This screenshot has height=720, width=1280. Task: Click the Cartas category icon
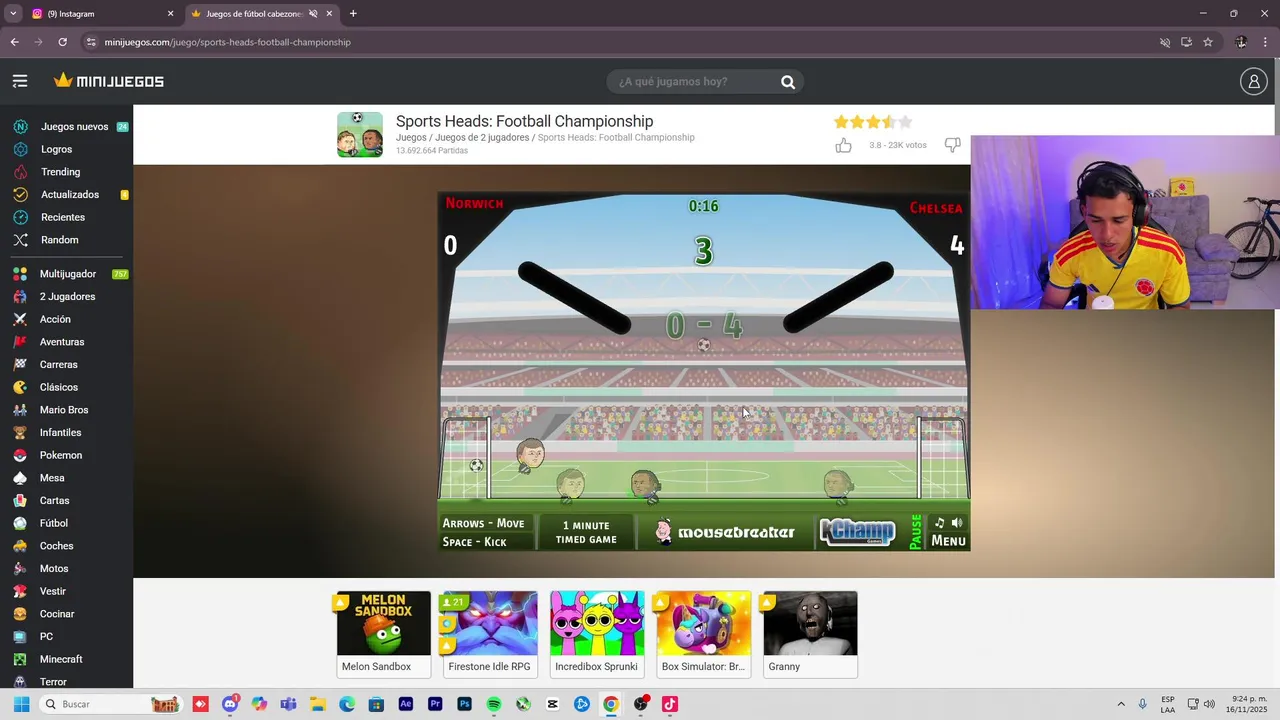point(20,501)
